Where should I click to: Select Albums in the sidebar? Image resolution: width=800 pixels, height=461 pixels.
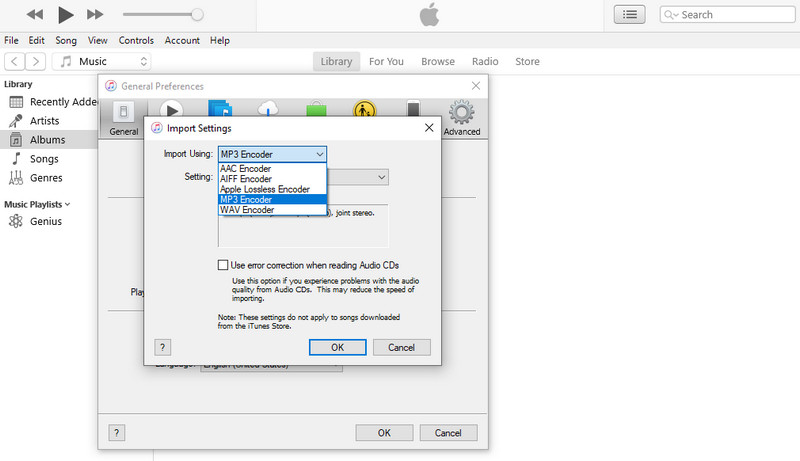click(49, 140)
